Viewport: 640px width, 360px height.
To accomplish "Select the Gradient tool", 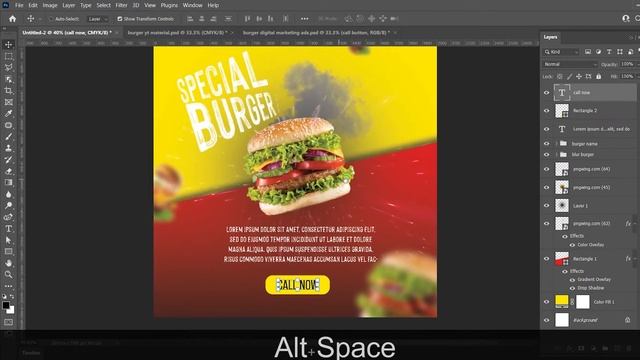I will click(9, 182).
